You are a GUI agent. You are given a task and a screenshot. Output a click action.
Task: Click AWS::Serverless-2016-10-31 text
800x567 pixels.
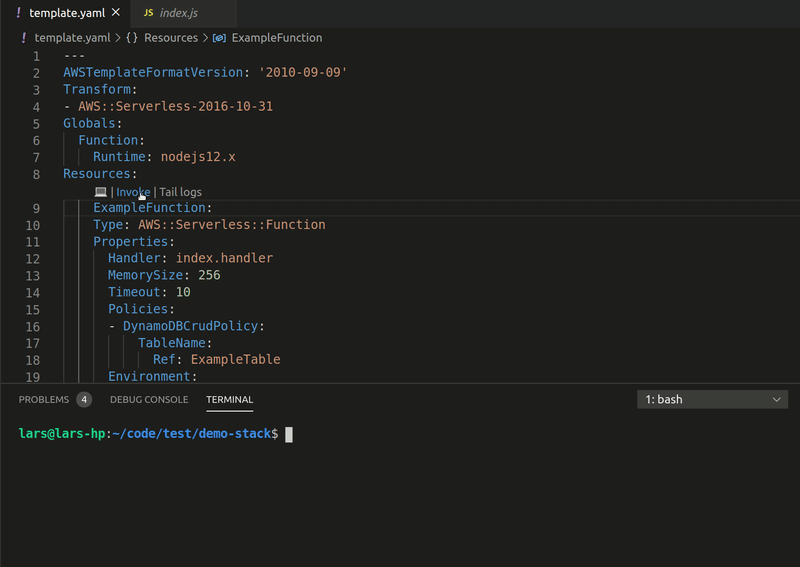(176, 106)
